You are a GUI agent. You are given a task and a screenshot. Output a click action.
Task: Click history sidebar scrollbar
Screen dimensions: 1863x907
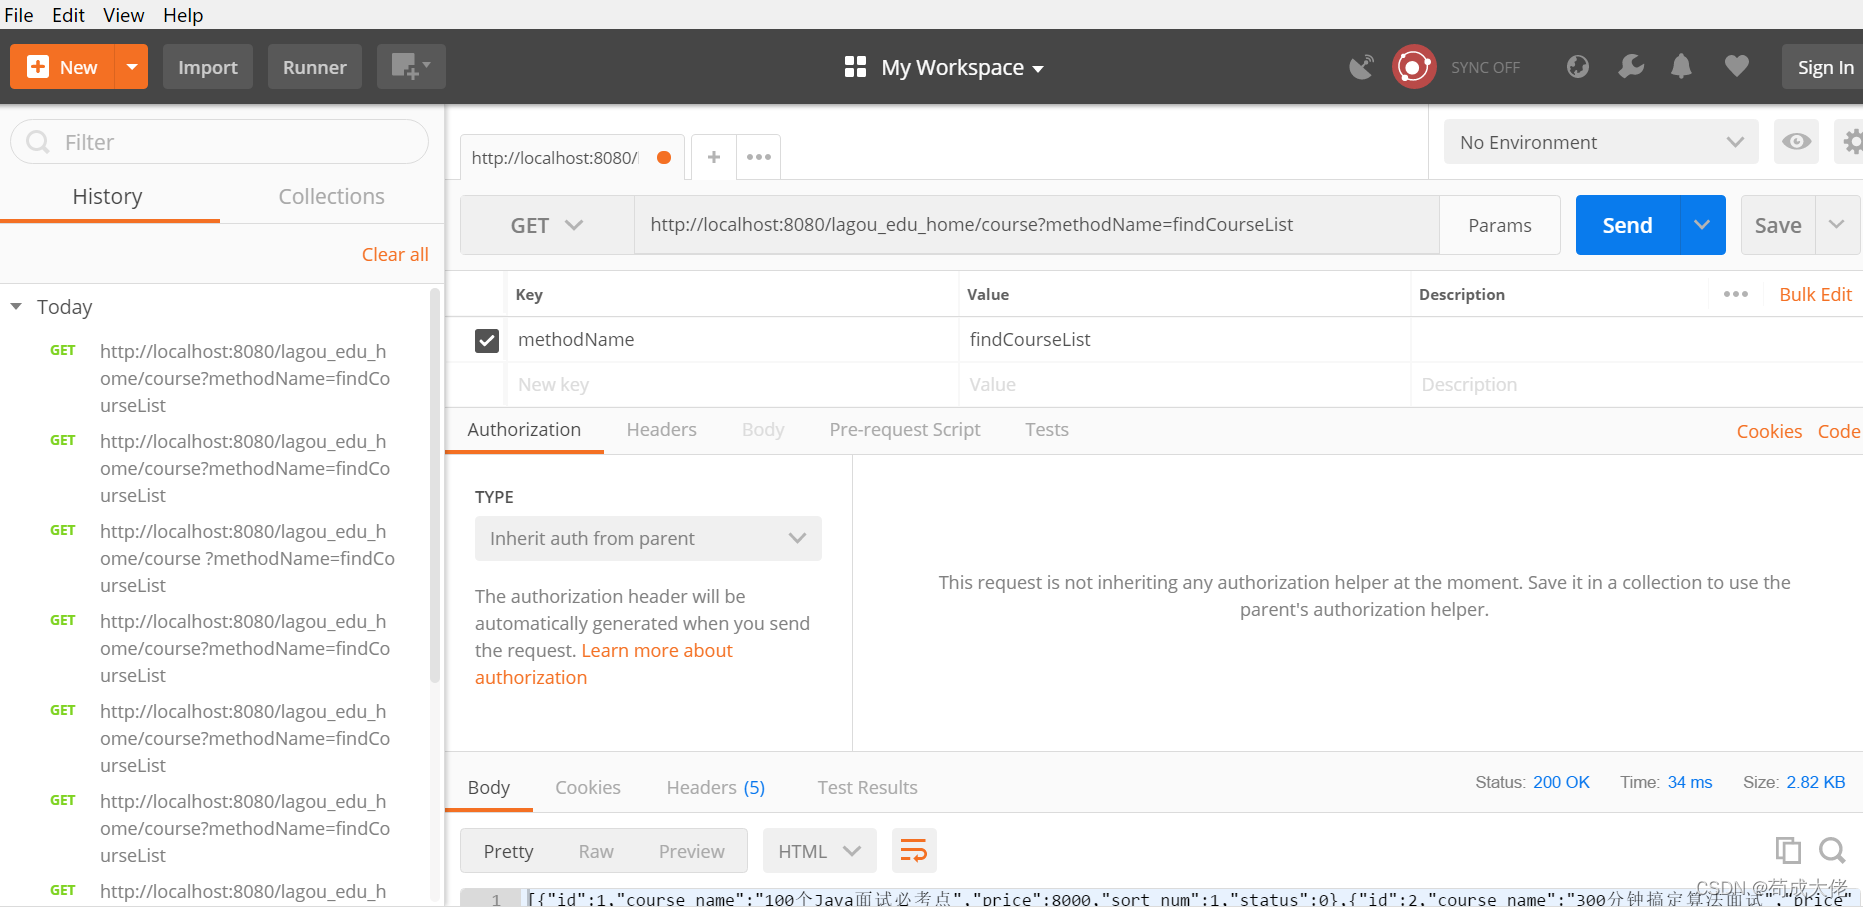point(435,485)
